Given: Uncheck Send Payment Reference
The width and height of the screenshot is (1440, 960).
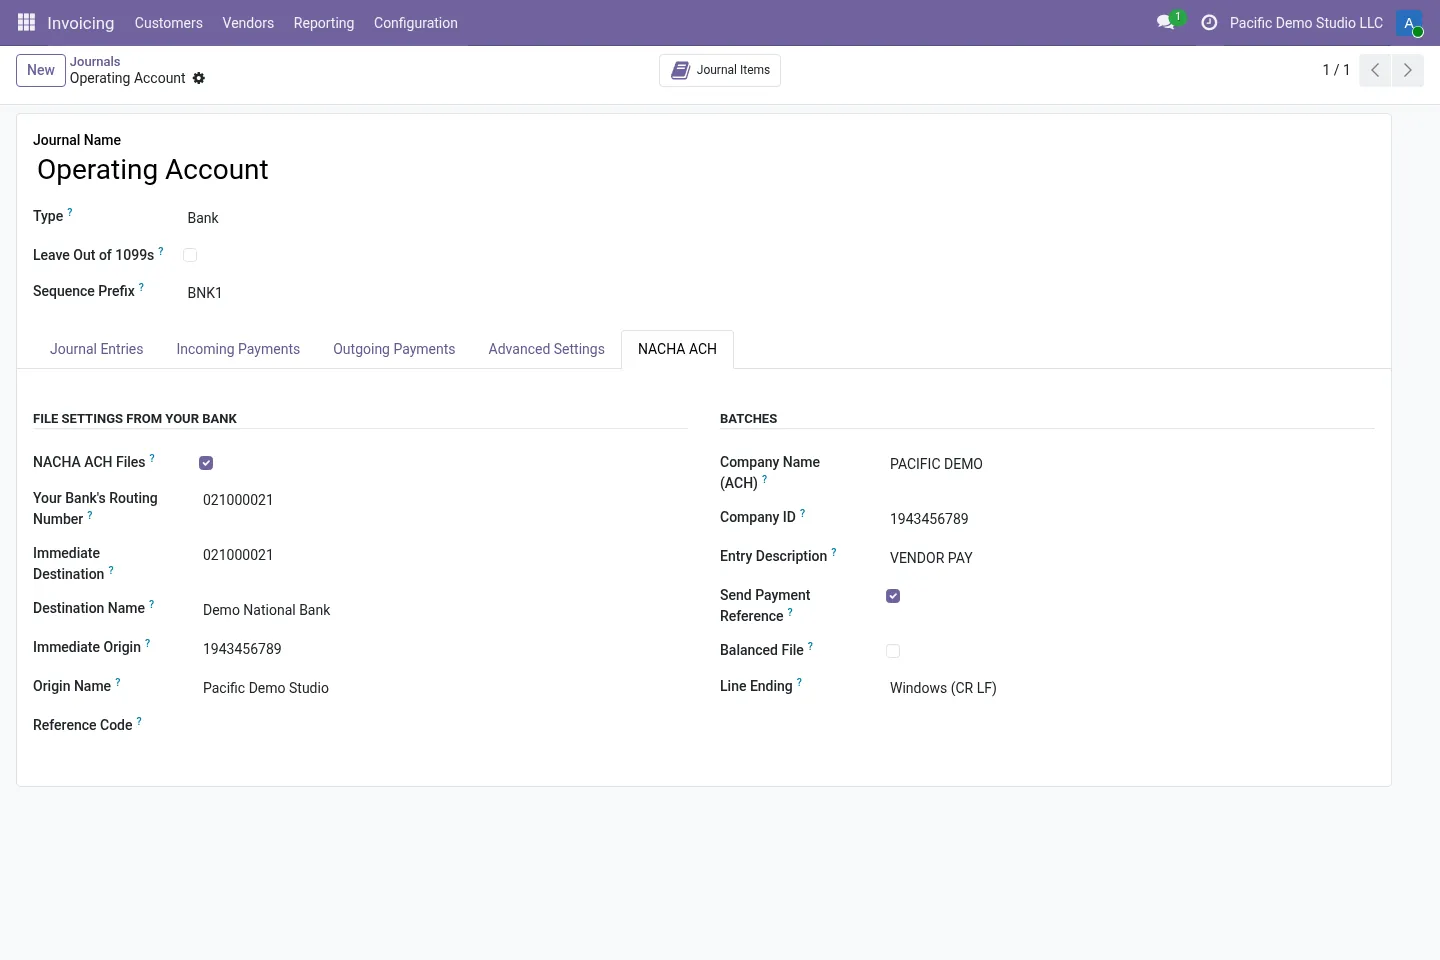Looking at the screenshot, I should (893, 596).
